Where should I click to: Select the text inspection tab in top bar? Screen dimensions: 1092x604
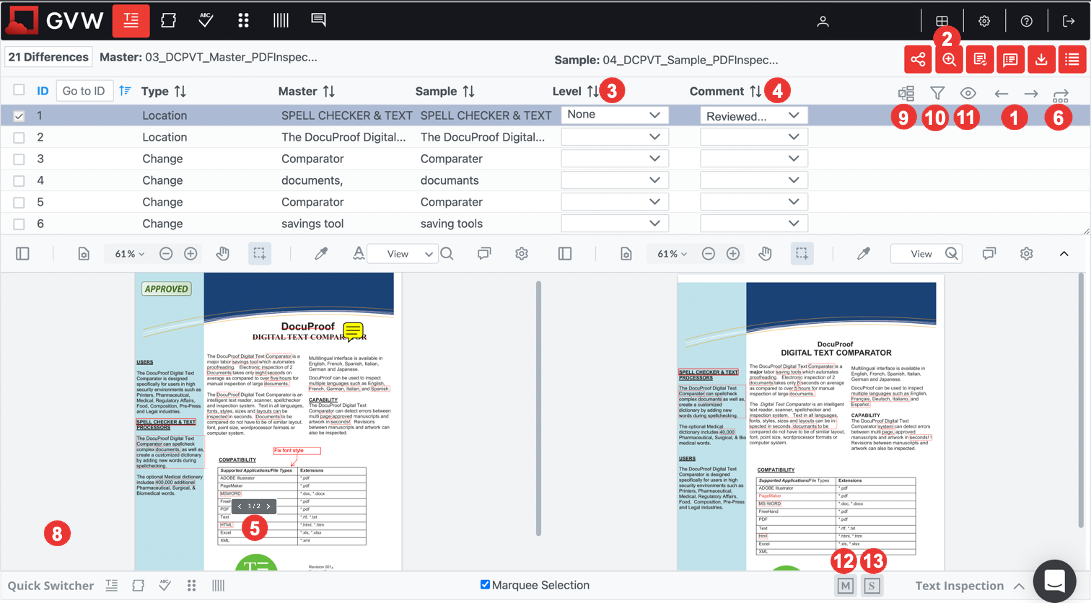(131, 21)
